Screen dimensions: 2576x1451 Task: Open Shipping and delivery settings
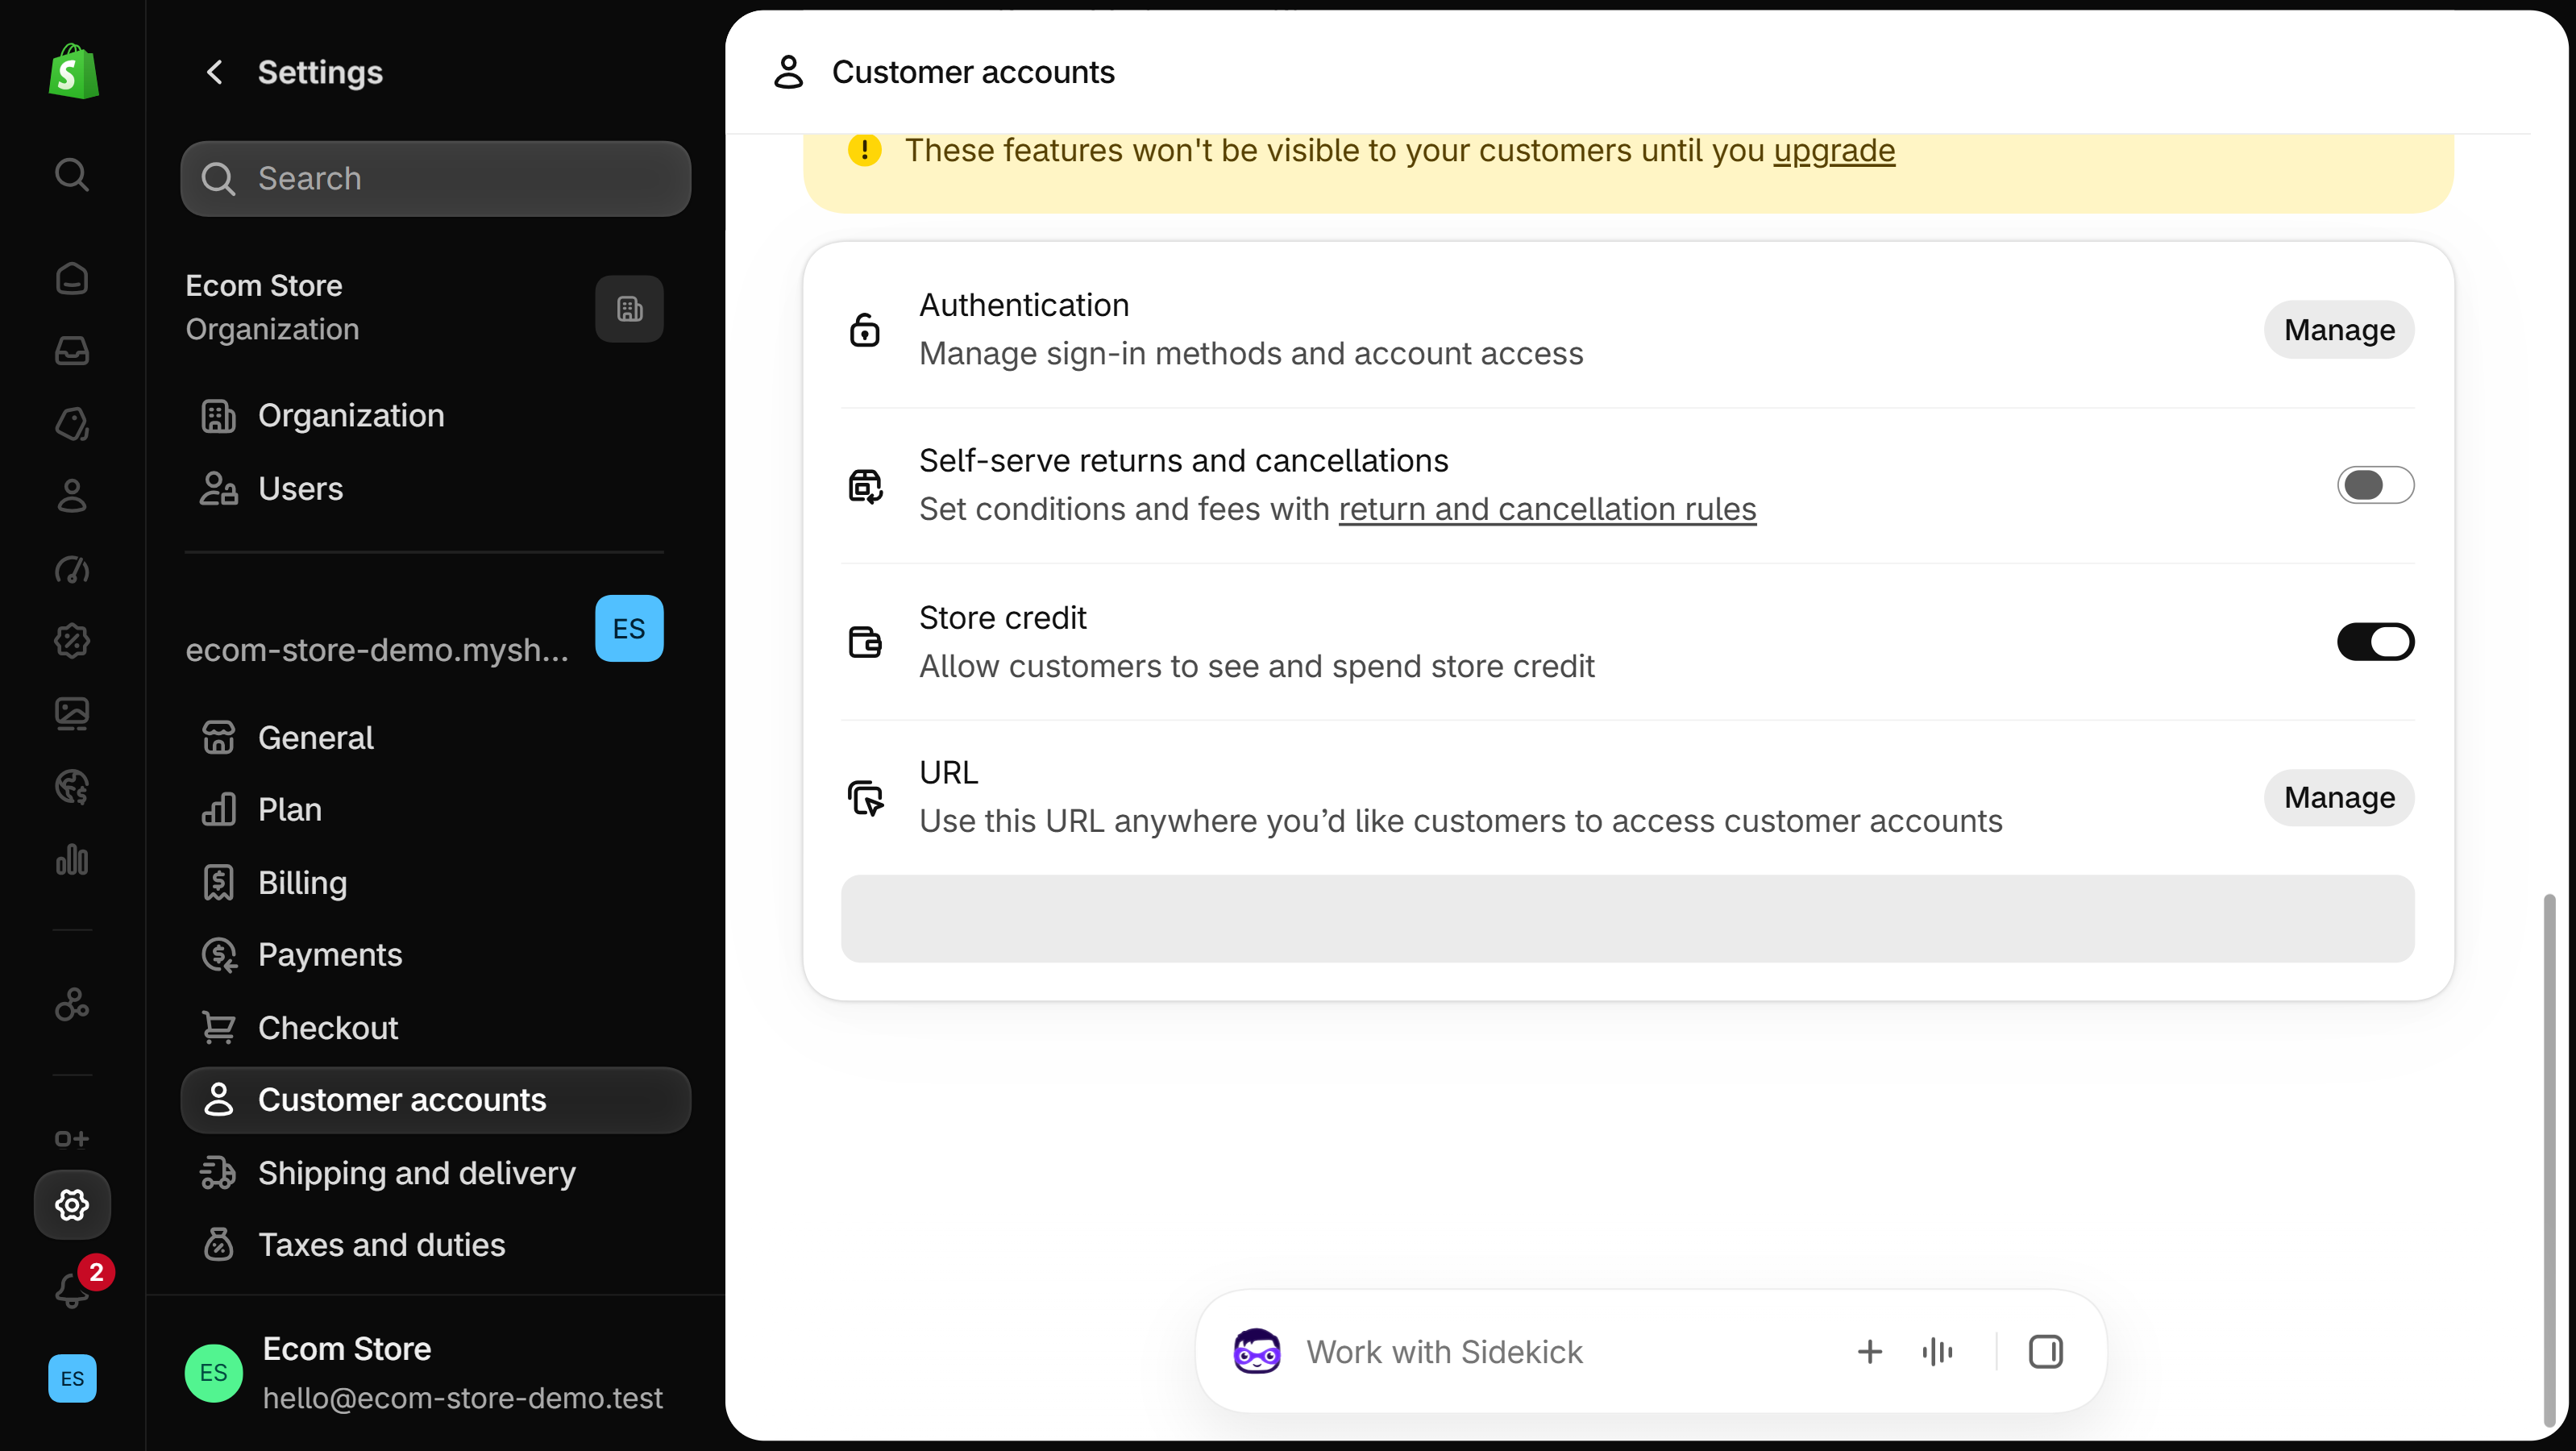click(x=435, y=1173)
